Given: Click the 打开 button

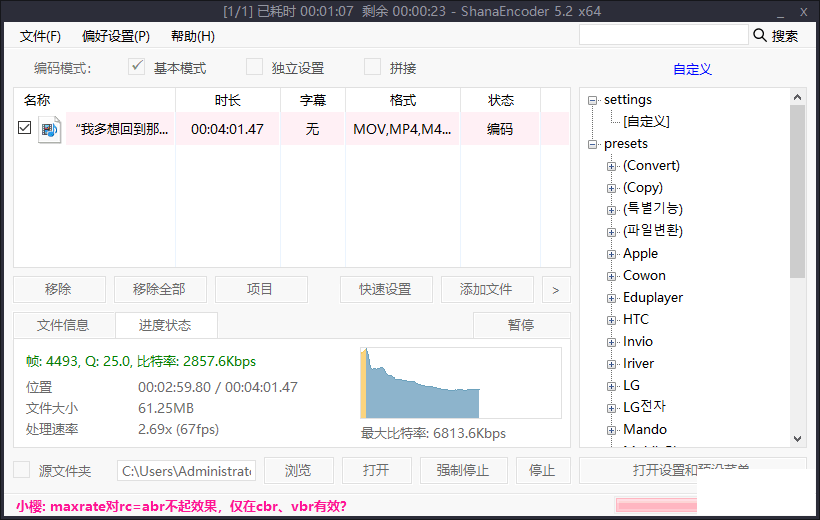Looking at the screenshot, I should tap(377, 470).
